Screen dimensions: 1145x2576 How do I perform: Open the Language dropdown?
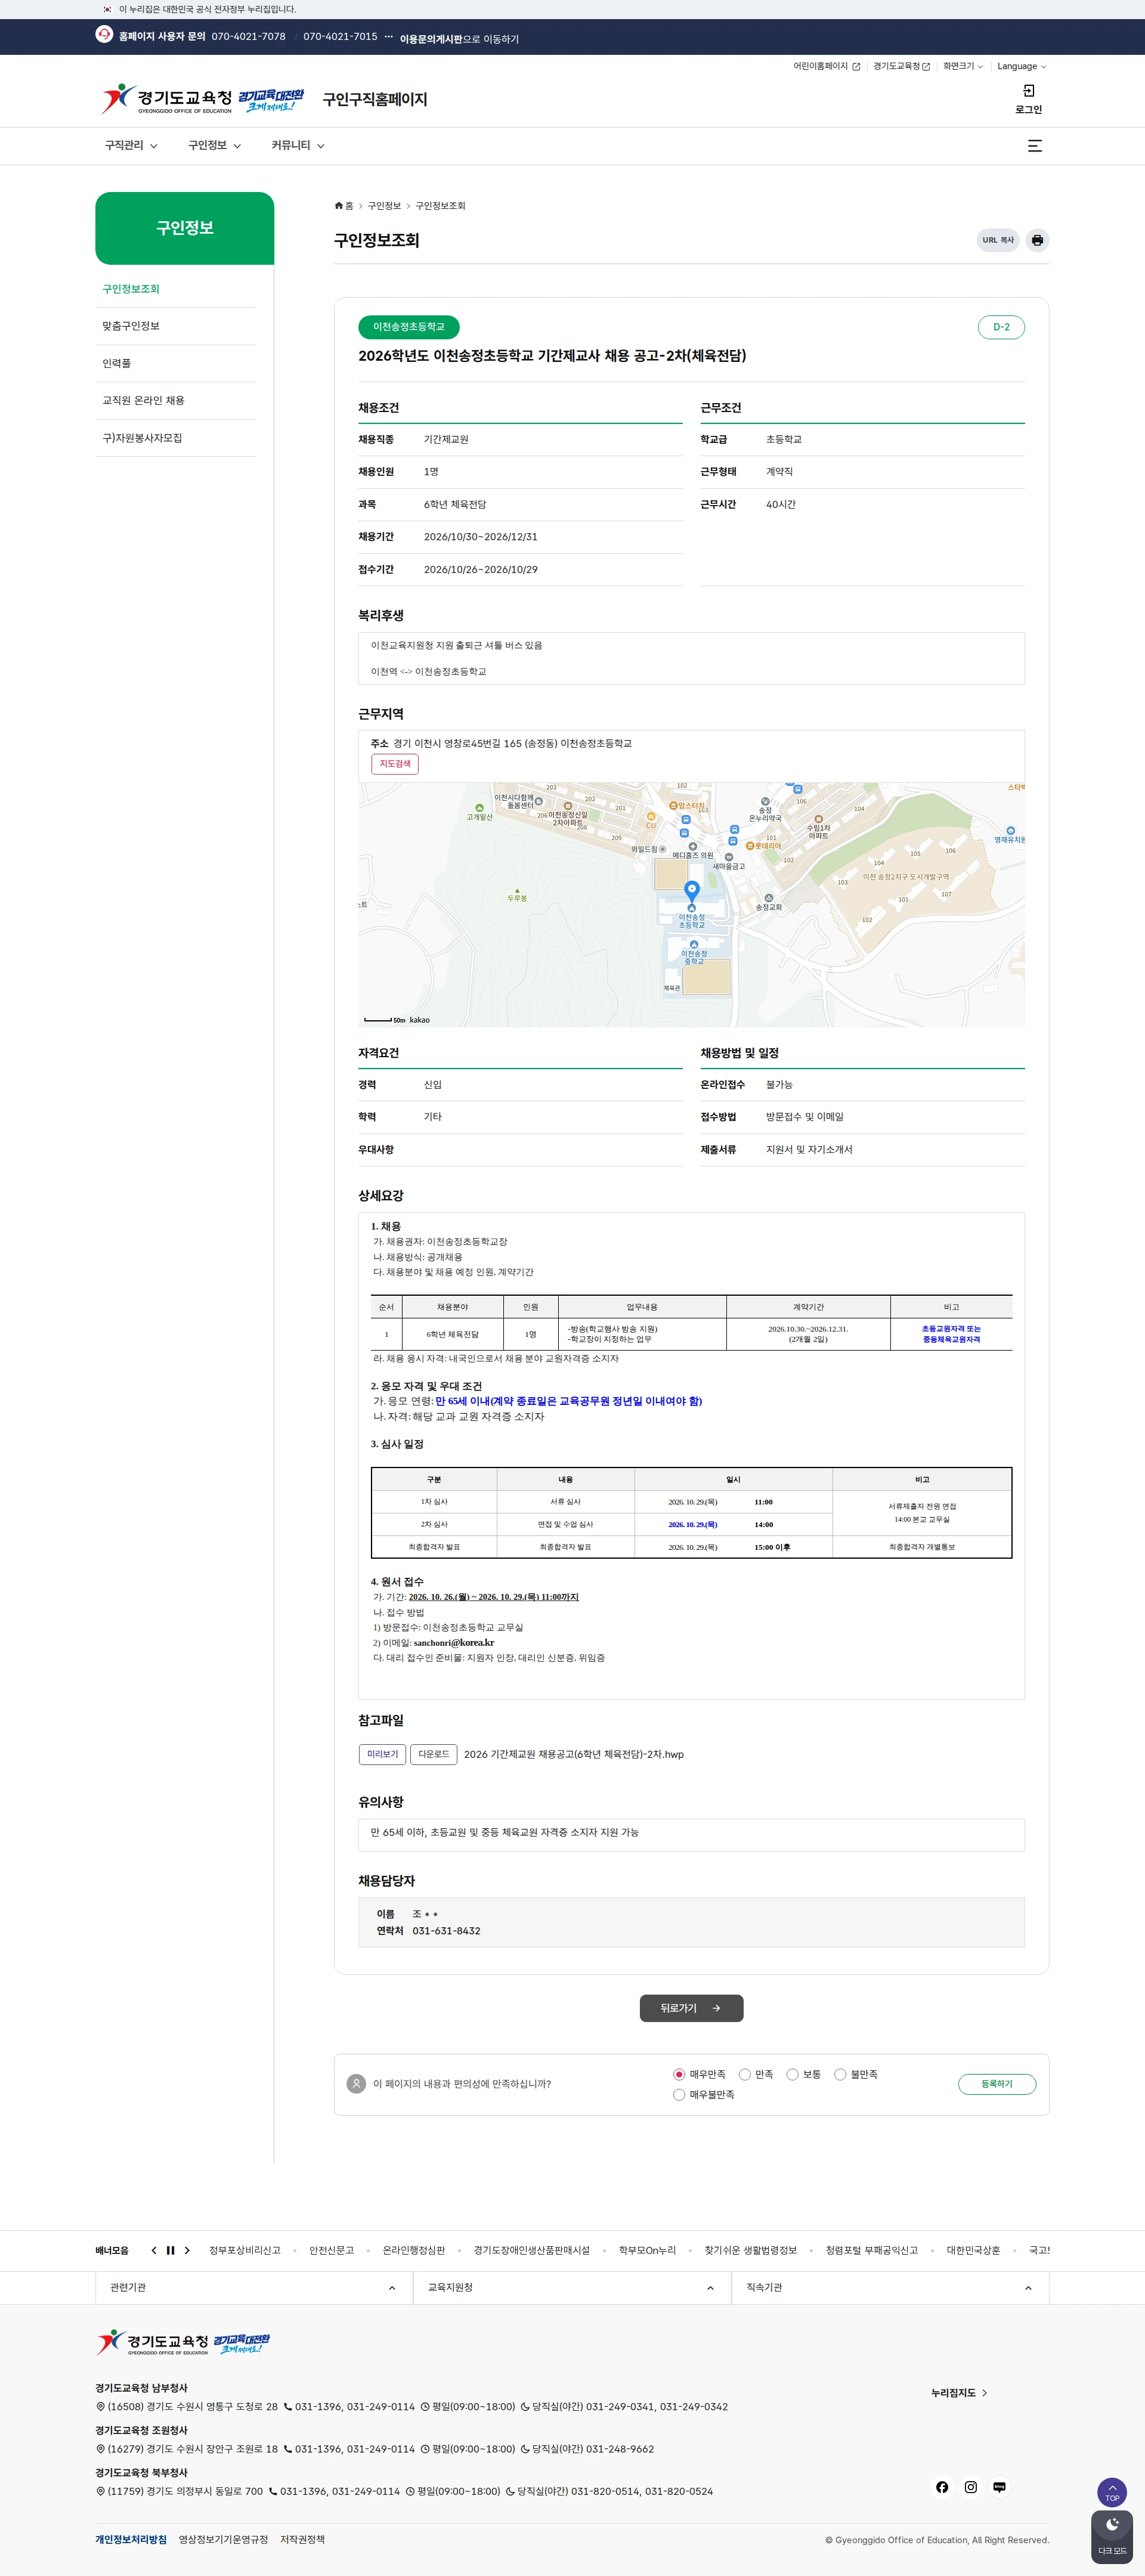pyautogui.click(x=1021, y=66)
